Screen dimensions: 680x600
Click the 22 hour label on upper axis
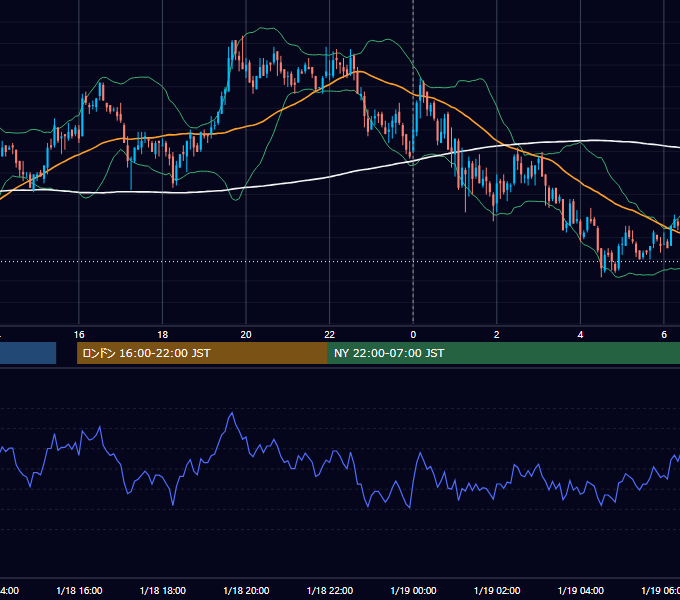pyautogui.click(x=330, y=334)
